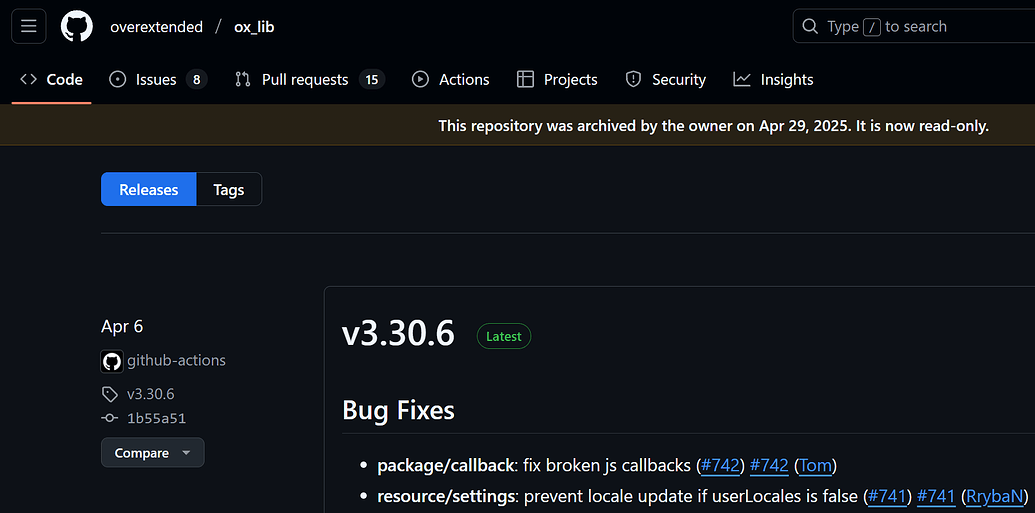Open the github-actions user profile
This screenshot has width=1035, height=513.
point(176,360)
